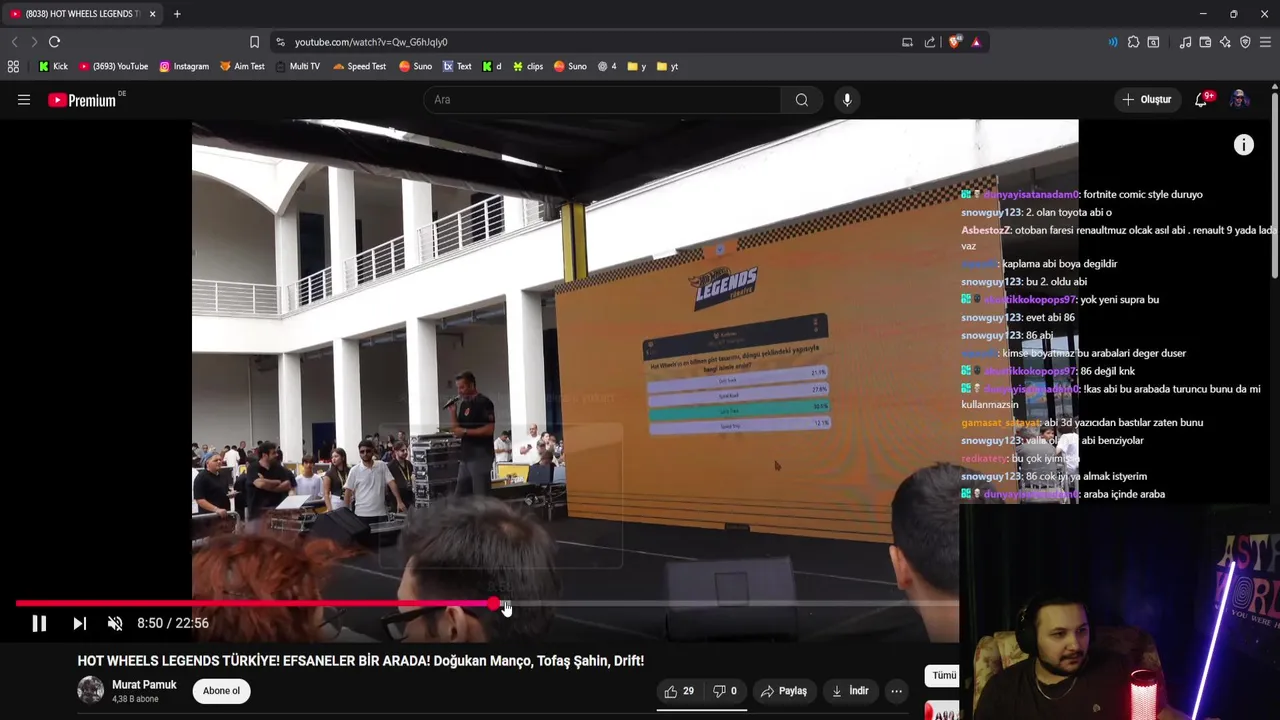Screen dimensions: 1280x720
Task: Click the 8:50 / 22:56 time display
Action: (x=173, y=623)
